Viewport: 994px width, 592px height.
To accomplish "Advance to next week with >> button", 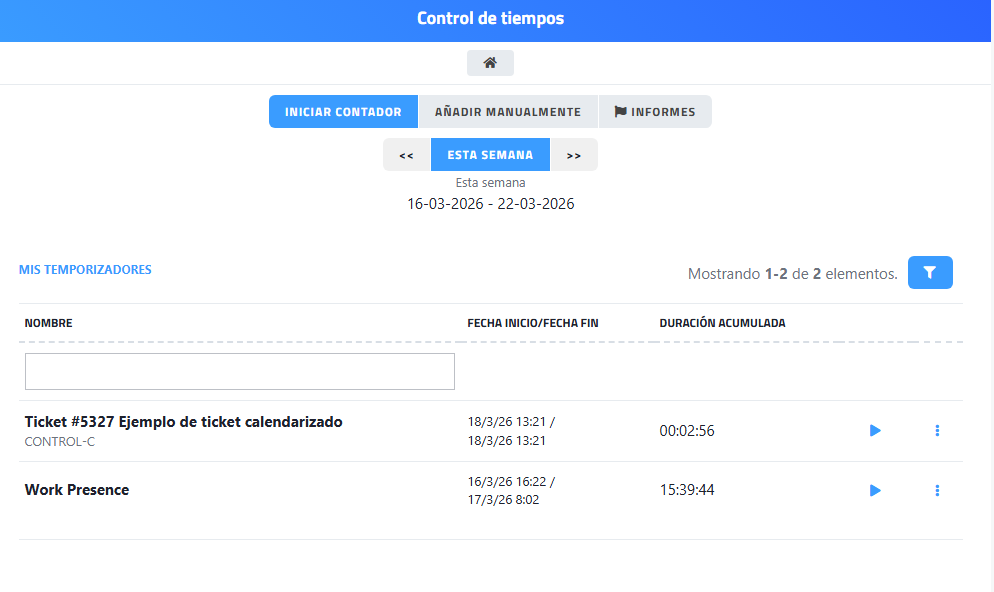I will (x=573, y=155).
